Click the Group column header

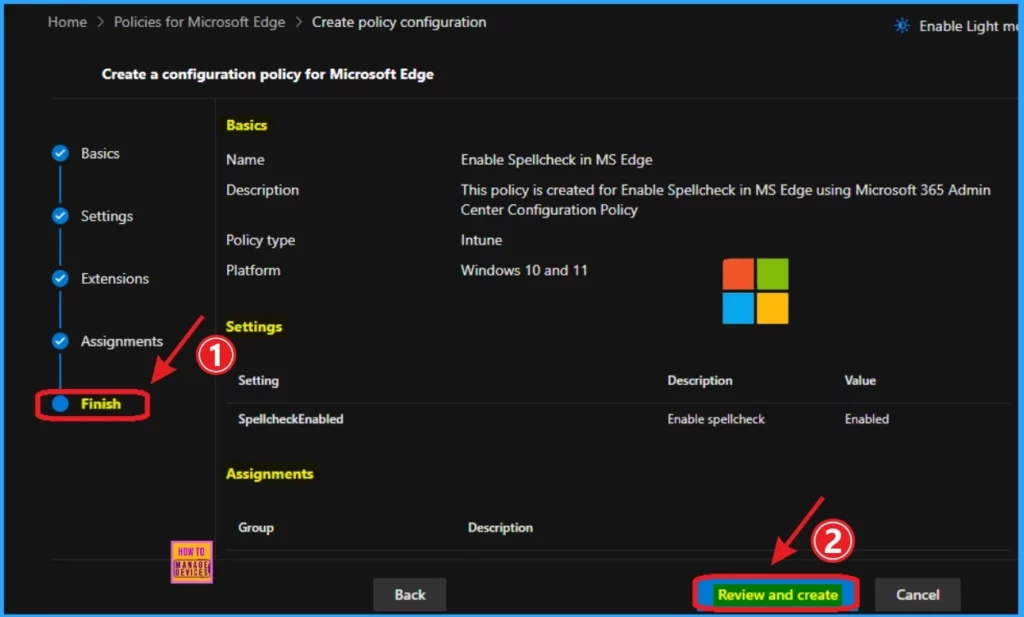[255, 528]
